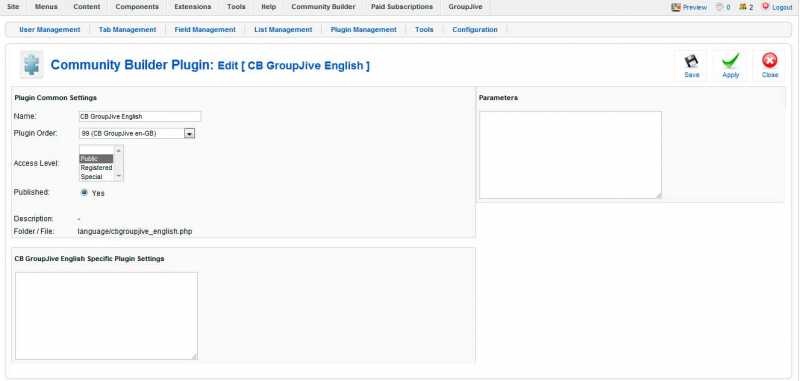Select Registered in Access Level list
Viewport: 800px width, 381px height.
96,167
